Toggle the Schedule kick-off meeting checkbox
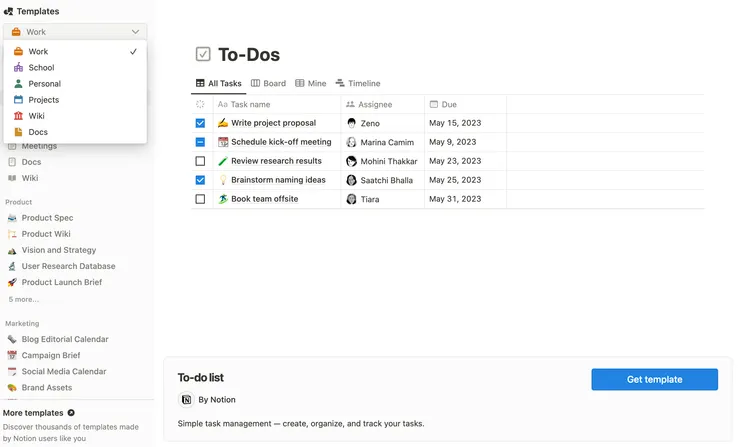 [x=200, y=142]
